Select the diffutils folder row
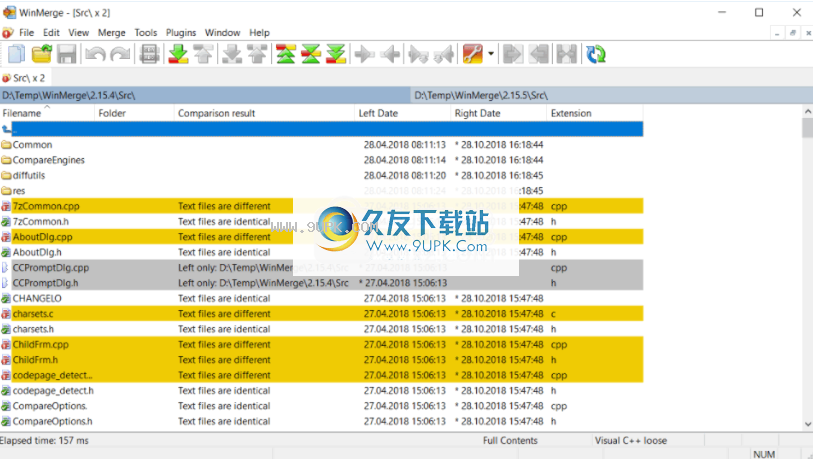This screenshot has height=459, width=813. point(321,175)
